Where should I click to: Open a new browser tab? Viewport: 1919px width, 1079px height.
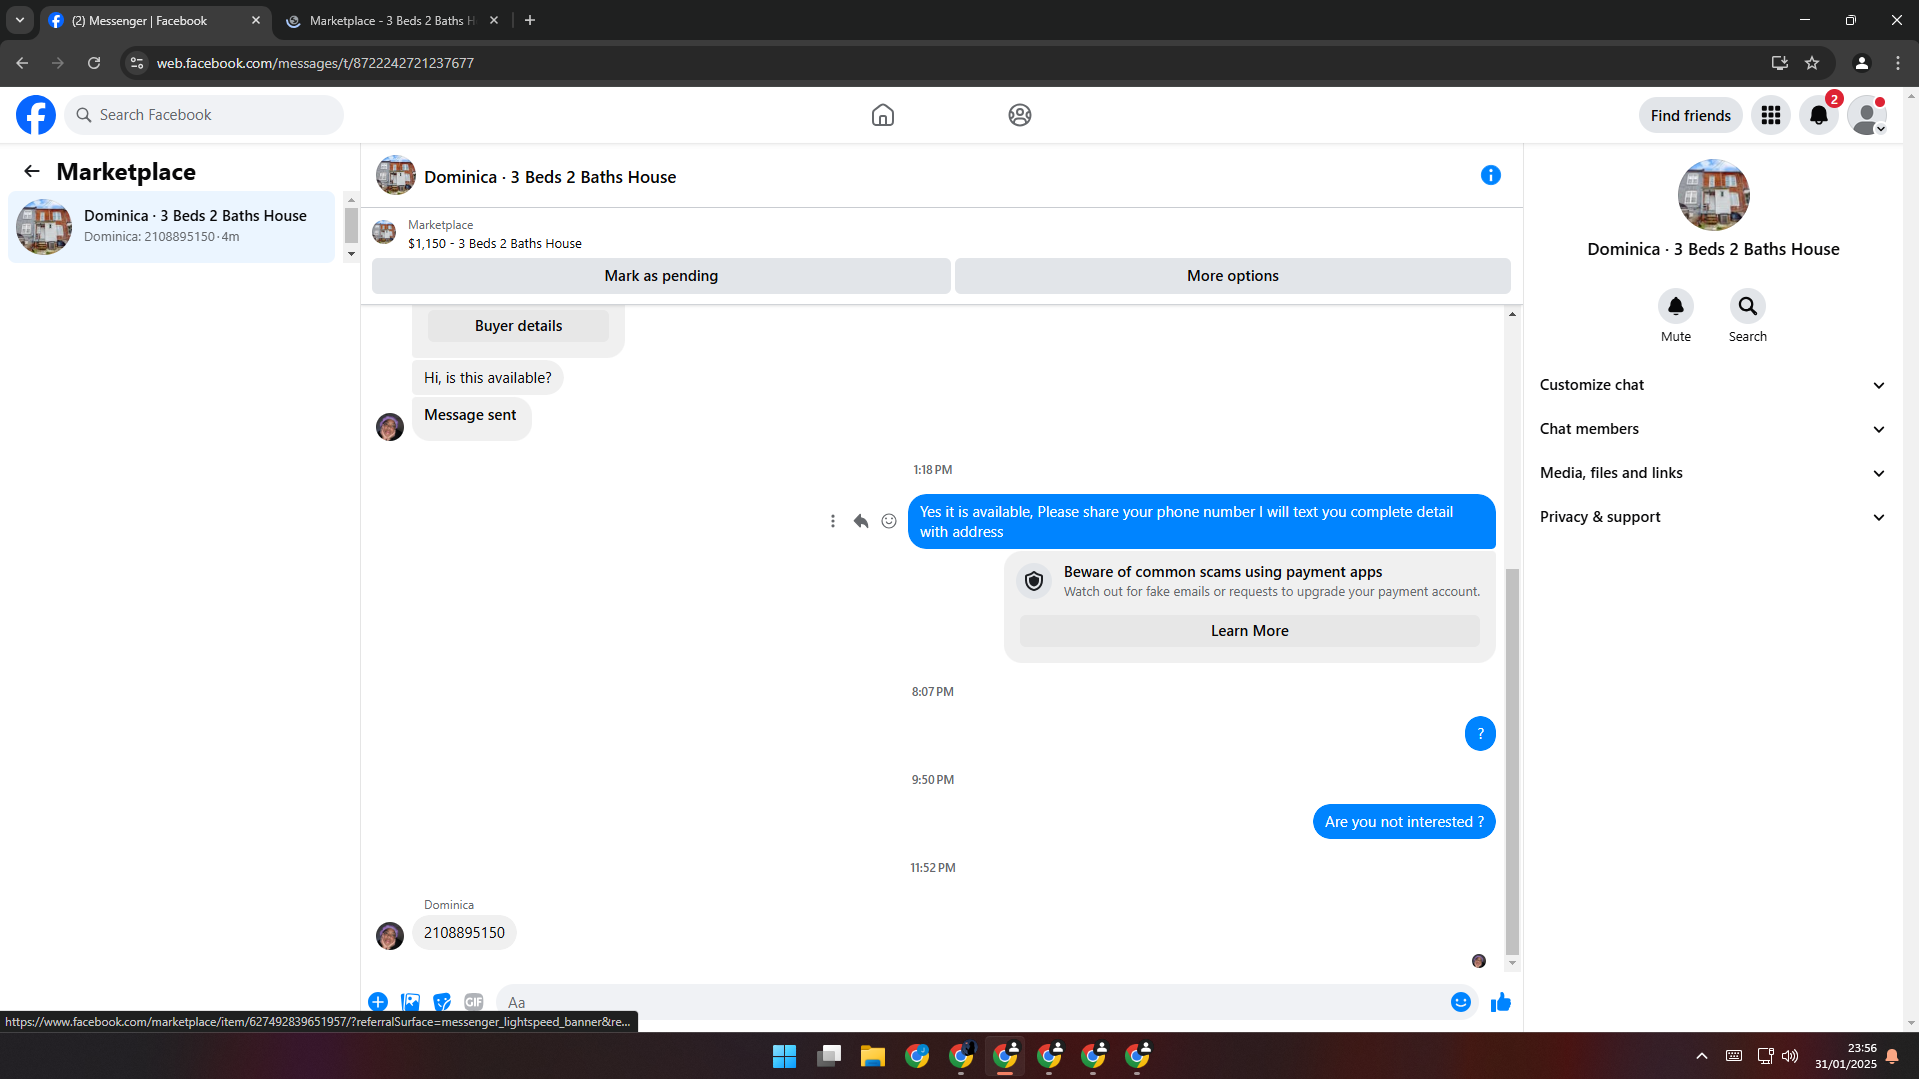click(x=530, y=20)
